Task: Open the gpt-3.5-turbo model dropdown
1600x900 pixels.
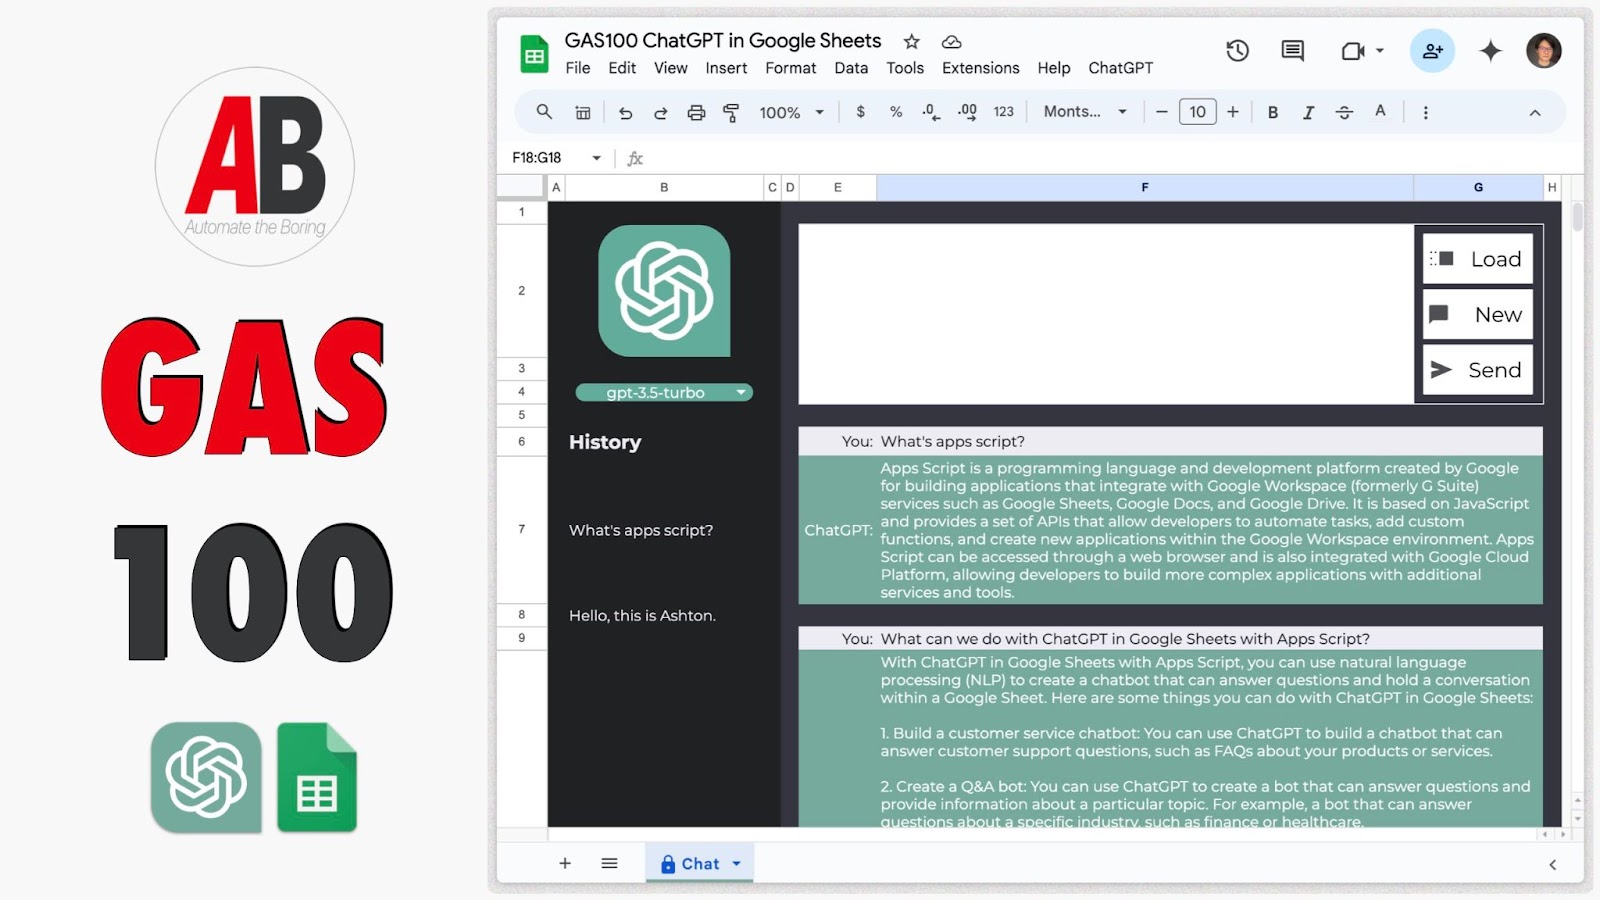Action: (x=664, y=393)
